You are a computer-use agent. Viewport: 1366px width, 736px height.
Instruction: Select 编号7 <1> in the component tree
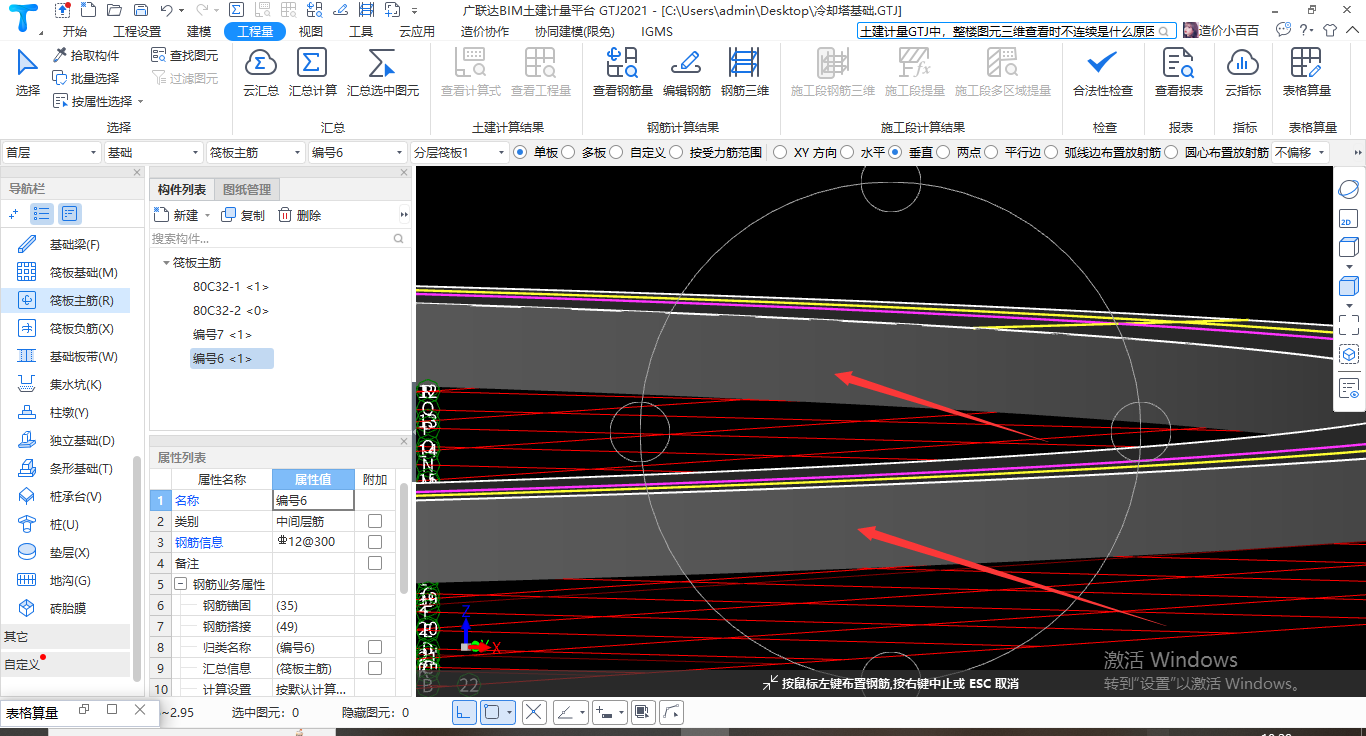click(x=222, y=334)
